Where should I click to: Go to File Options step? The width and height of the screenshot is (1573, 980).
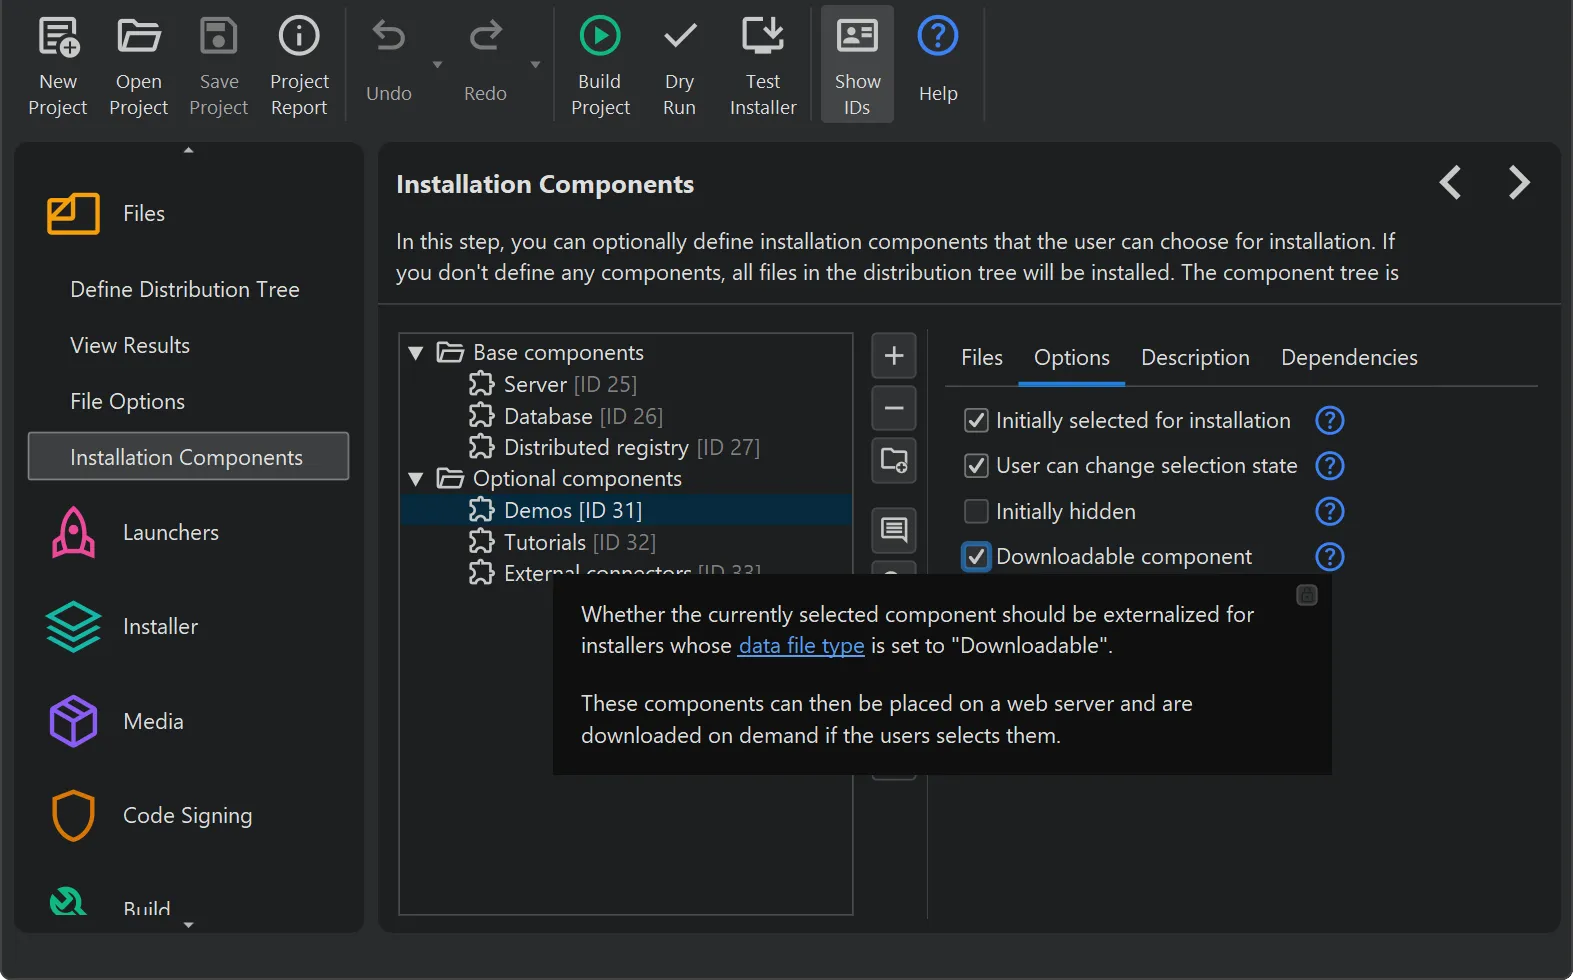click(x=128, y=402)
